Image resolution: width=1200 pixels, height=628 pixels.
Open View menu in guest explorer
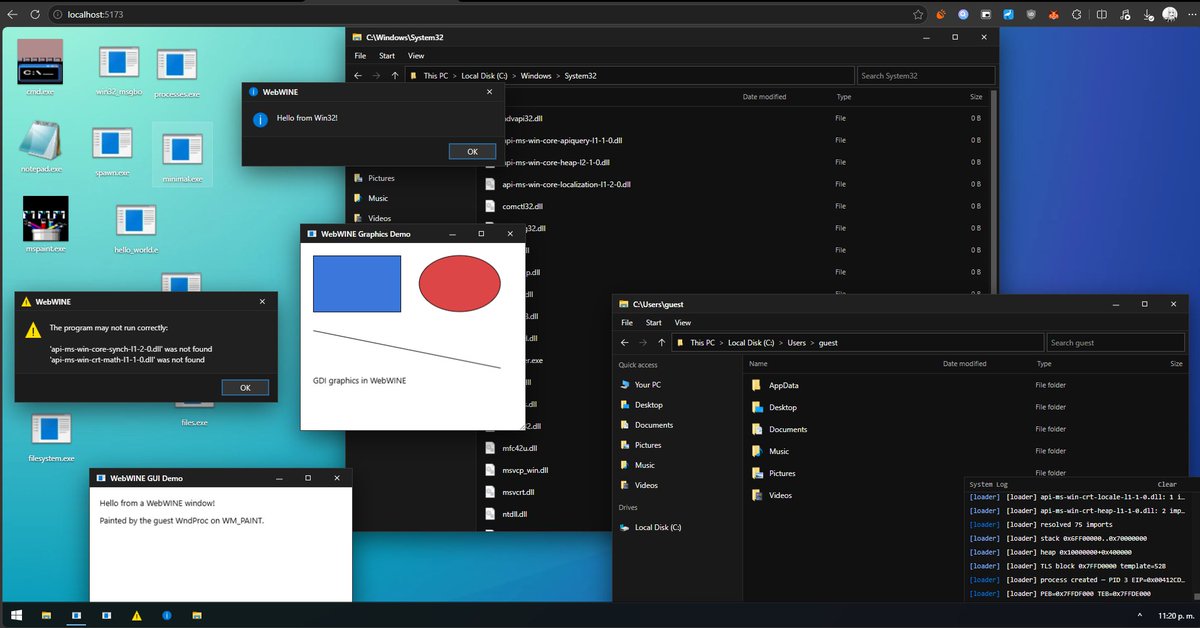(x=683, y=323)
